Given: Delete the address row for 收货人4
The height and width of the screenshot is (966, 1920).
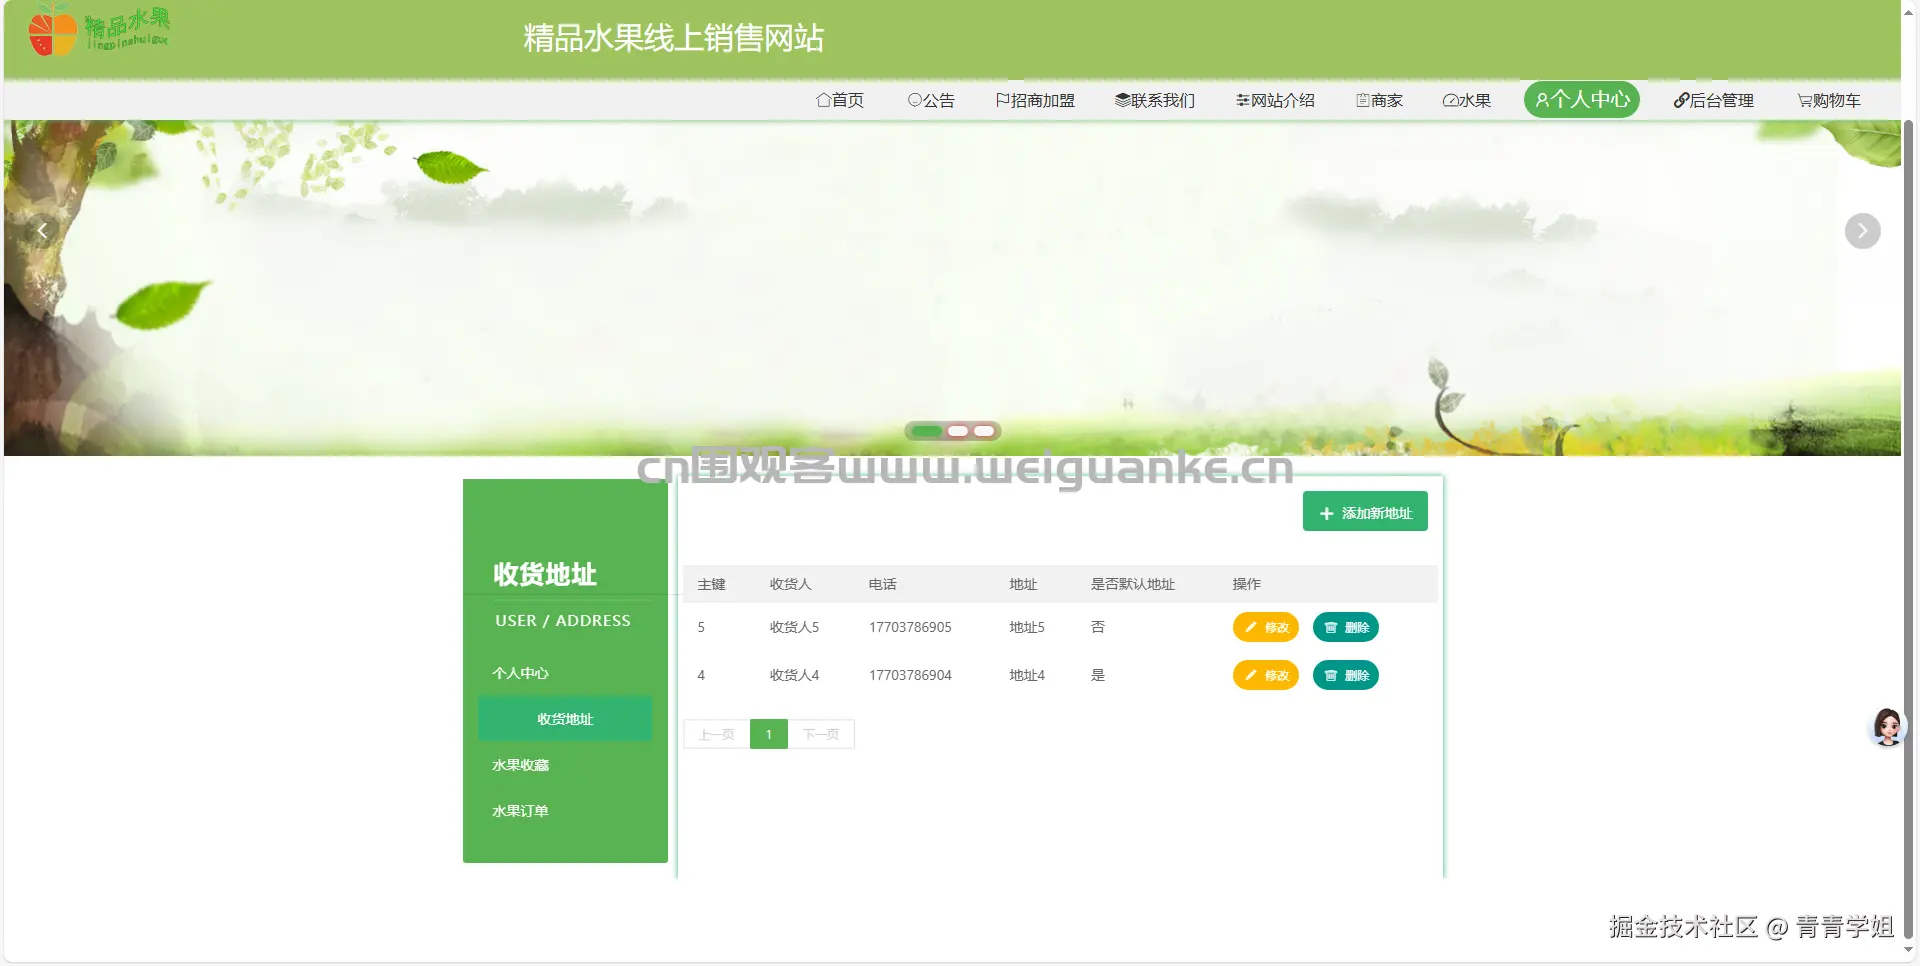Looking at the screenshot, I should [x=1346, y=675].
